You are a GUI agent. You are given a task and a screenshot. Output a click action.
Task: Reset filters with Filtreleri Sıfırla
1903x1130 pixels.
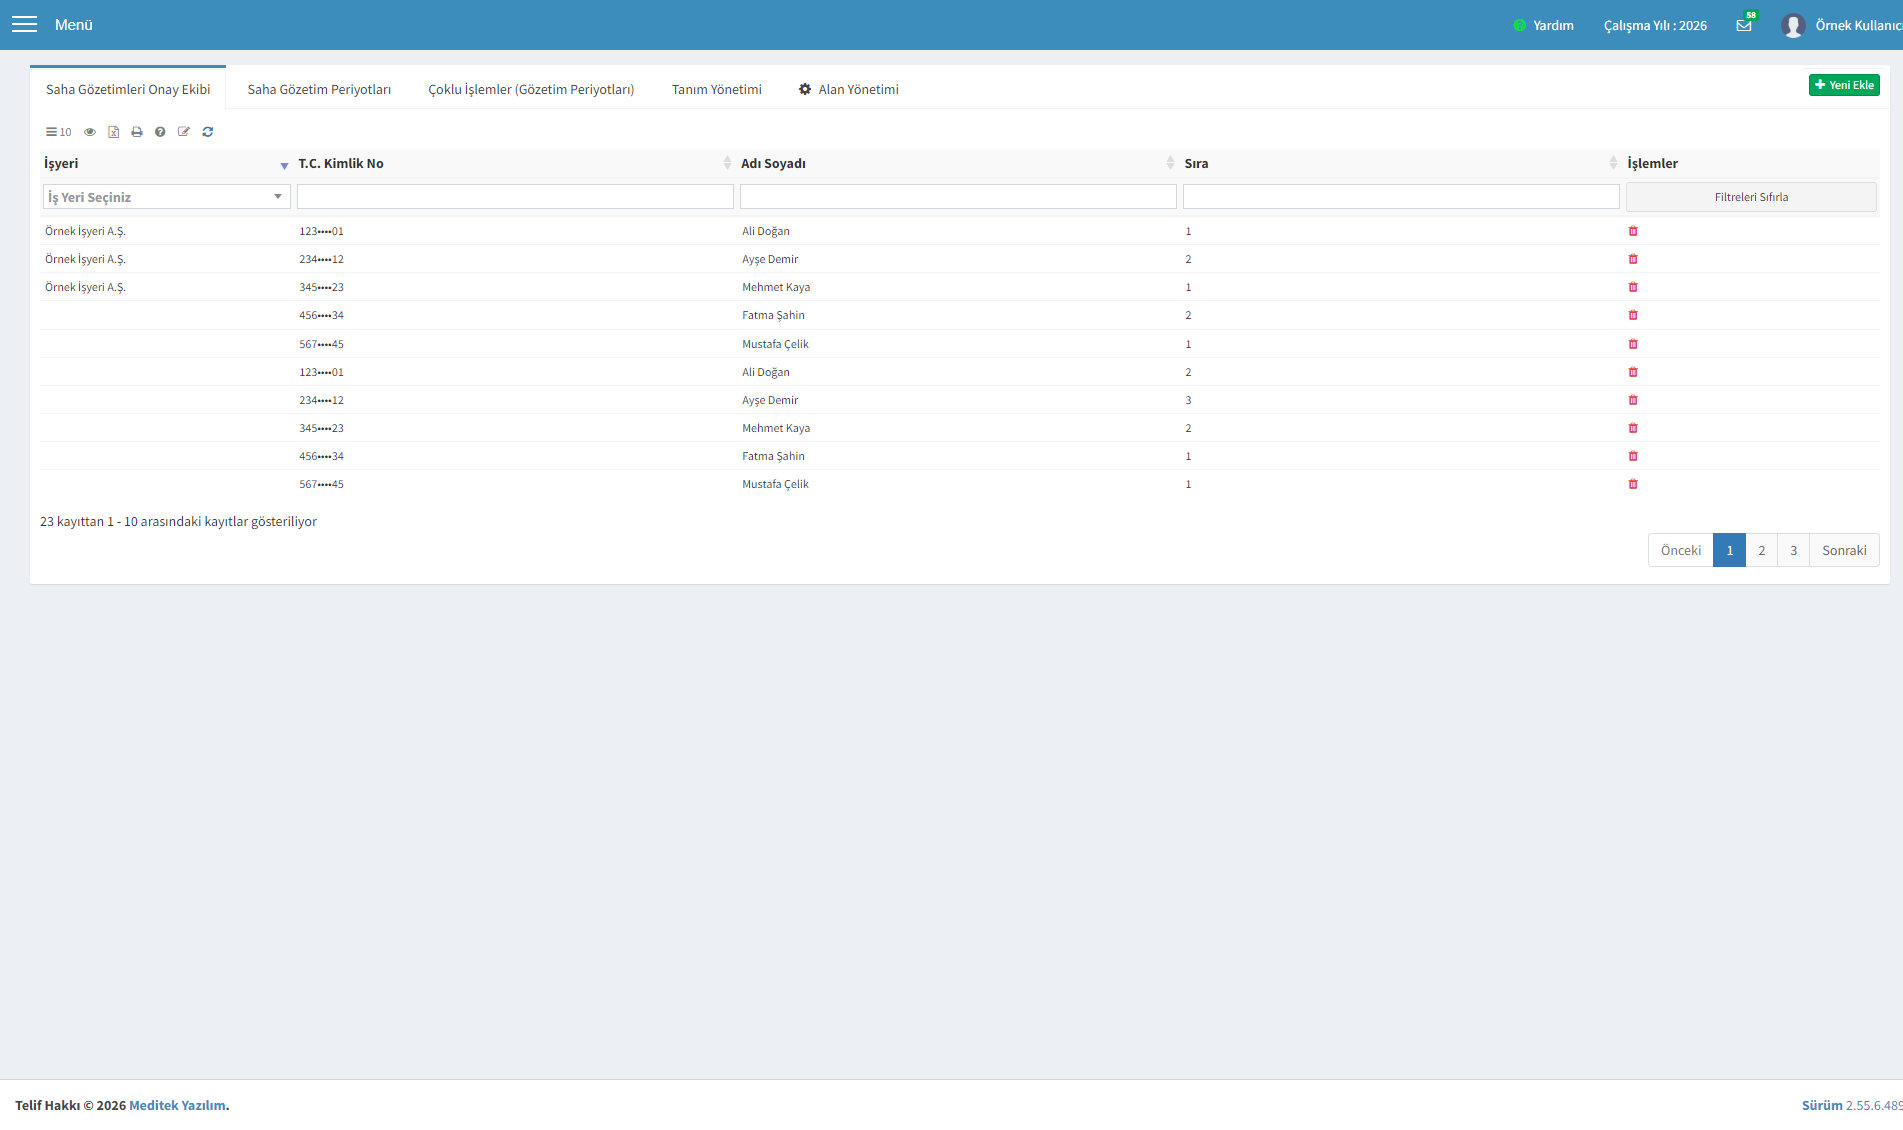(1751, 197)
